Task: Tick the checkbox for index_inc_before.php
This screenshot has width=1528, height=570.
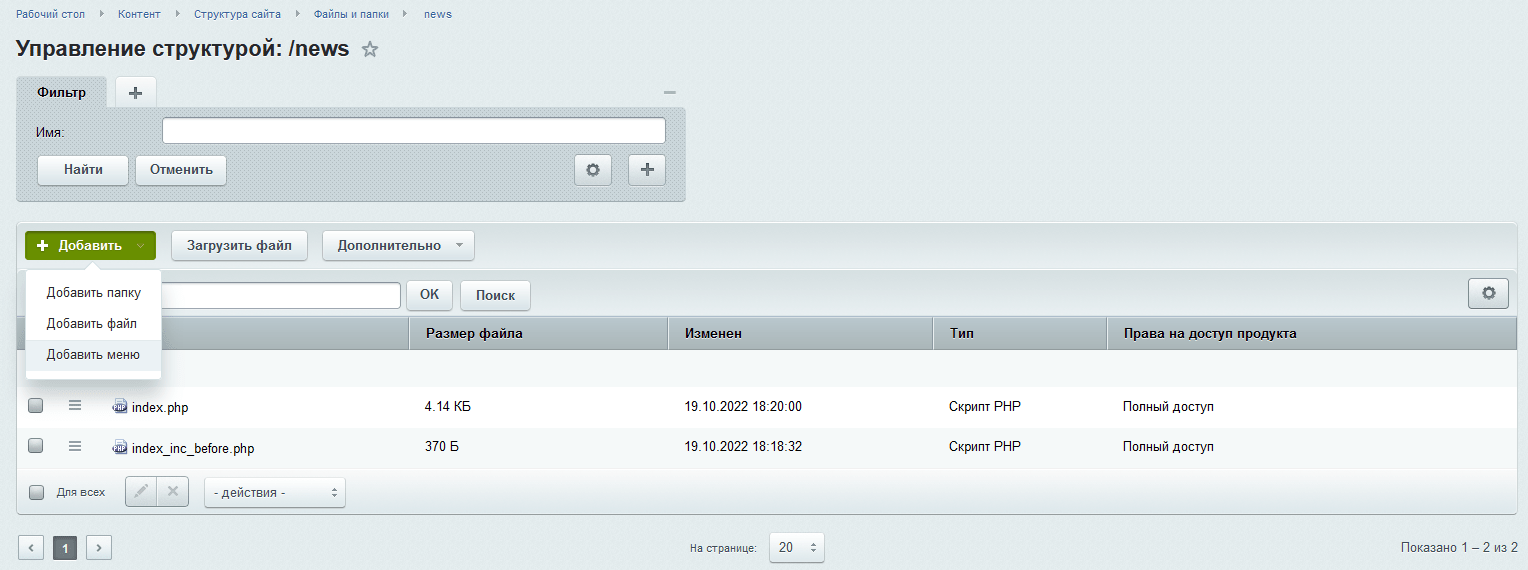Action: point(36,447)
